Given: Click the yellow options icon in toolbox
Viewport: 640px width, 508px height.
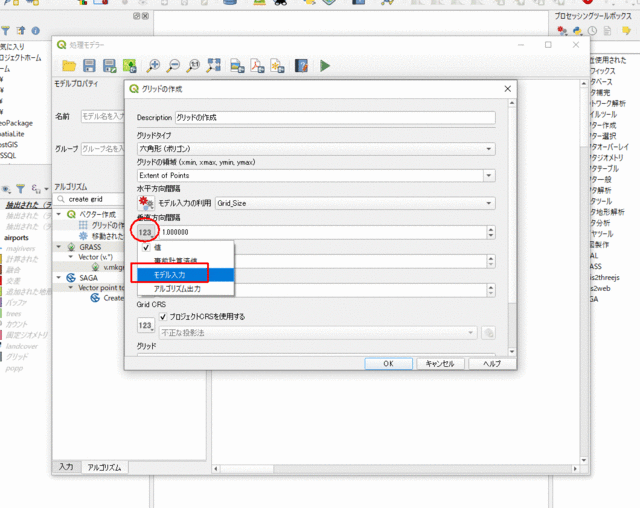Looking at the screenshot, I should click(626, 31).
